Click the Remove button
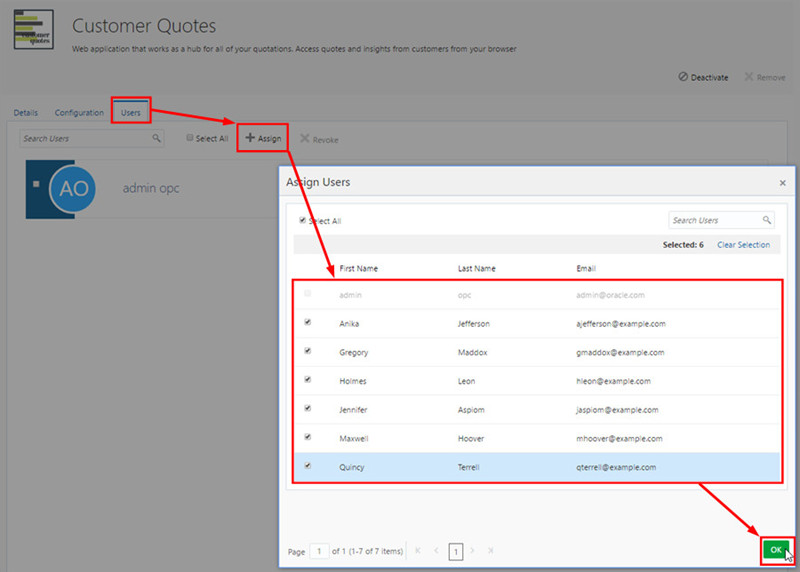This screenshot has height=572, width=800. [764, 77]
